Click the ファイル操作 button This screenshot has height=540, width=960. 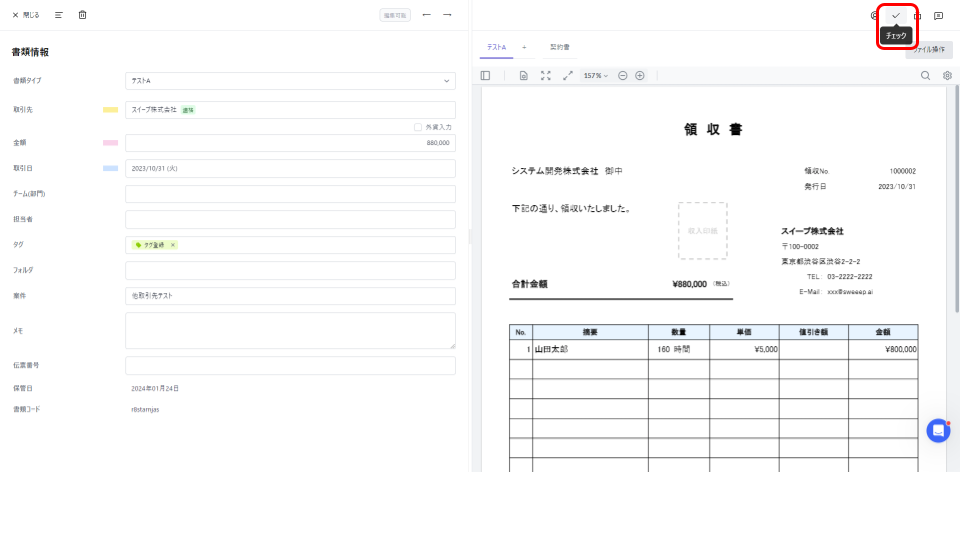929,50
